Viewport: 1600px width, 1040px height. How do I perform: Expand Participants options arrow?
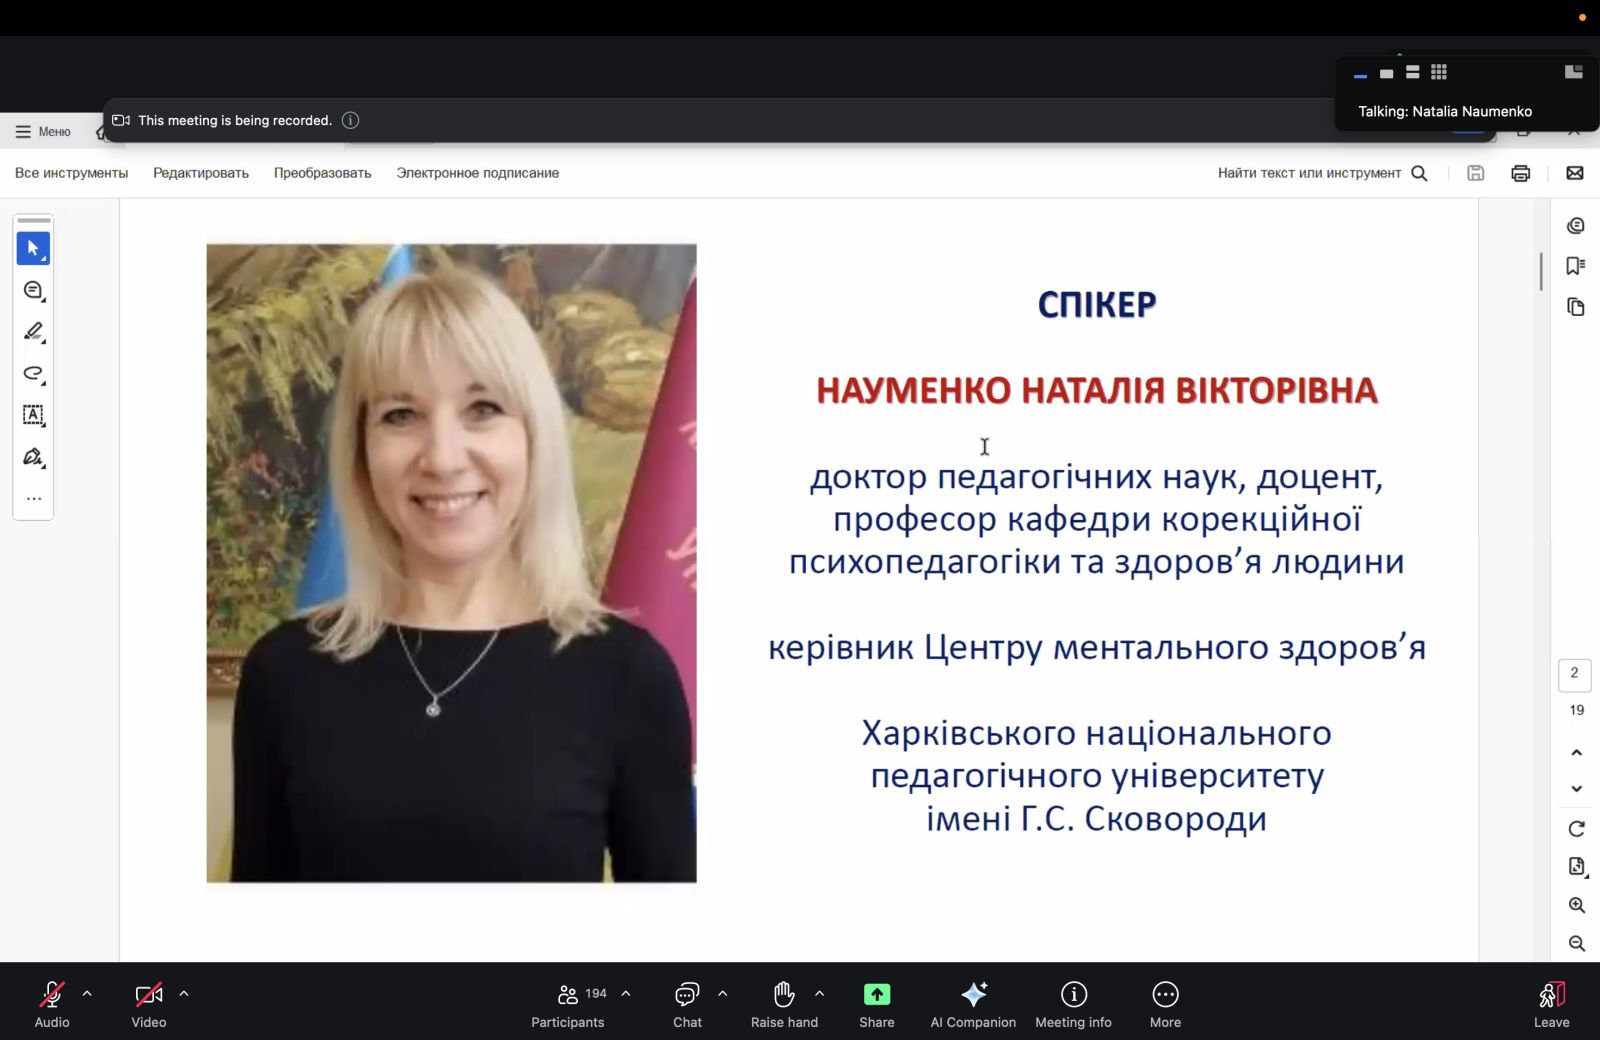point(626,994)
